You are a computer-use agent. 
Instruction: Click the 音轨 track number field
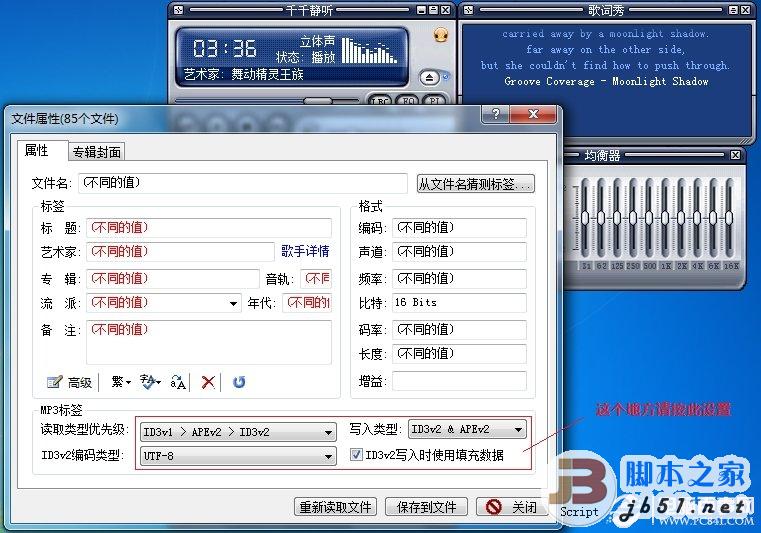[316, 279]
